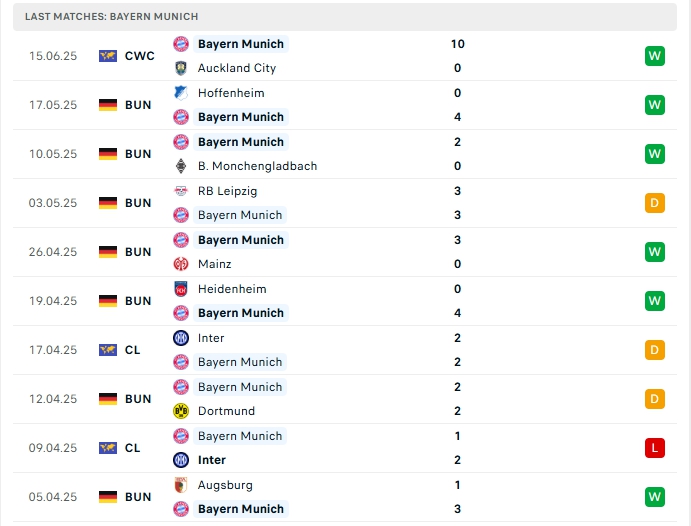
Task: Open the Dortmund team link
Action: (226, 411)
